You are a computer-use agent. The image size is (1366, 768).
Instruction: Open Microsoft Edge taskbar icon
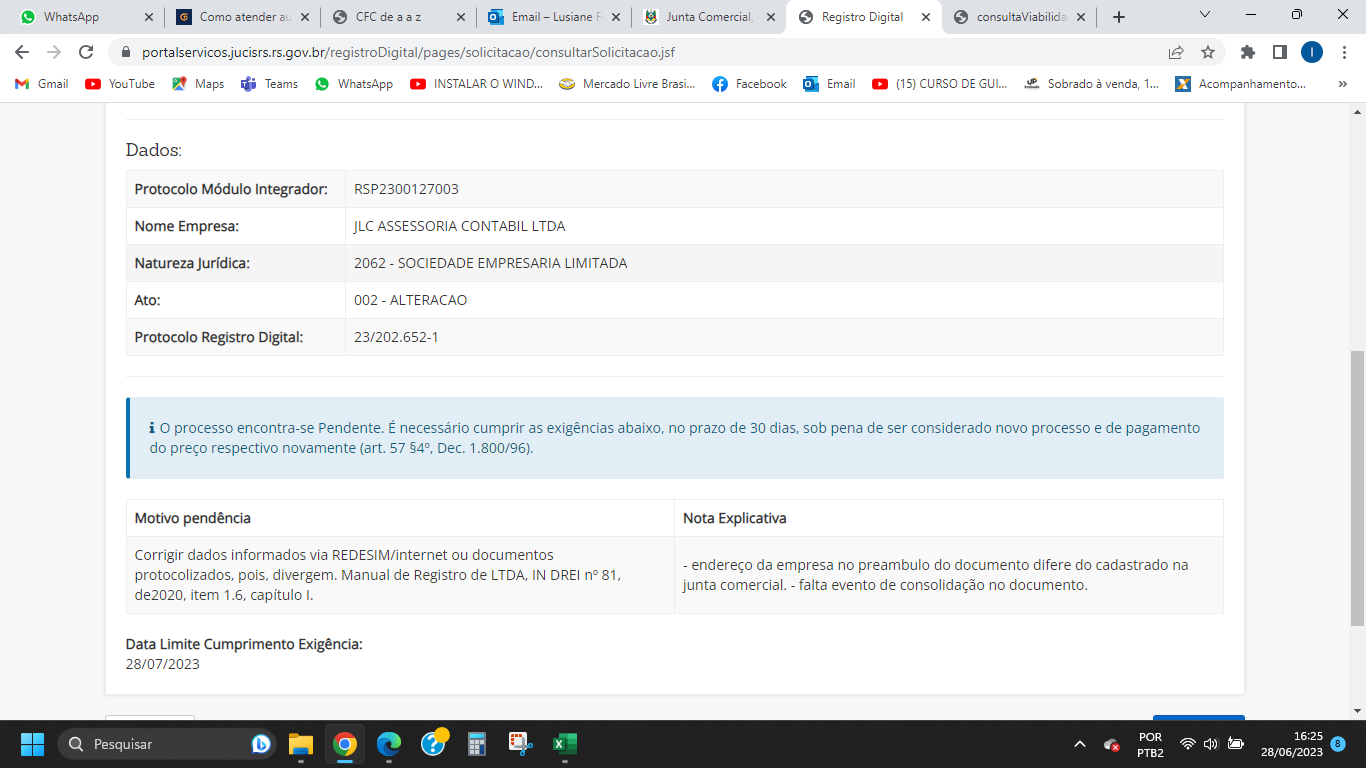pos(389,744)
